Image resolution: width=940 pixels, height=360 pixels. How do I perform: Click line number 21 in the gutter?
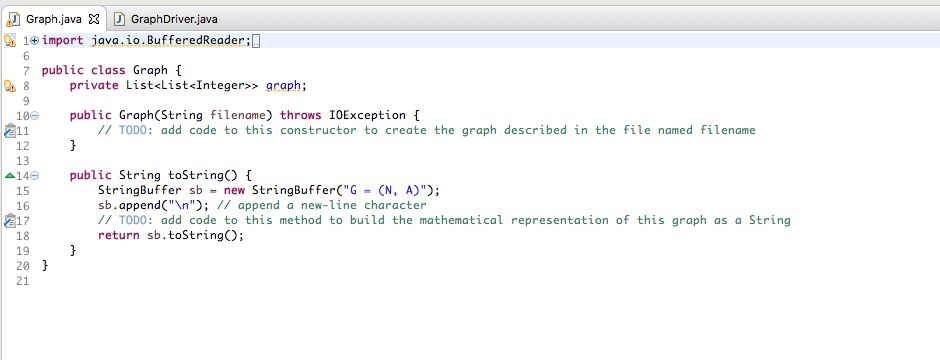(23, 280)
